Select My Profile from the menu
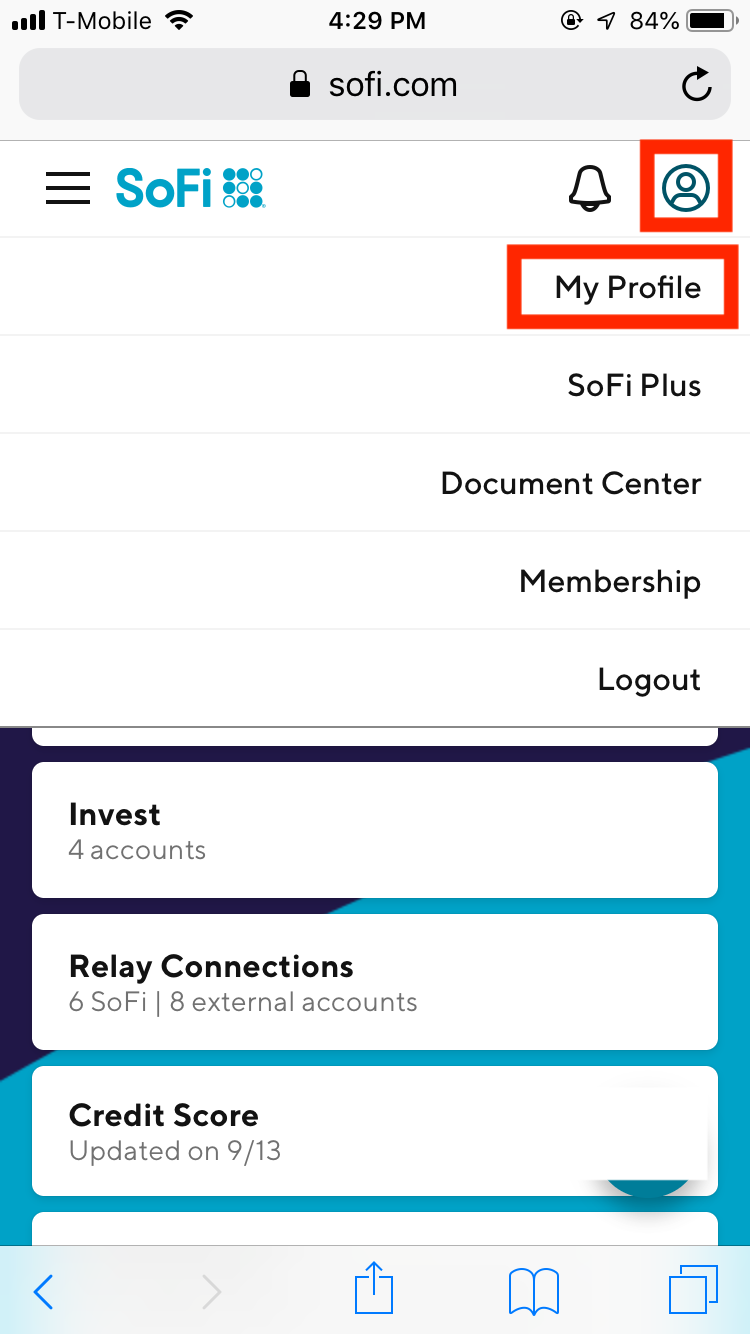Image resolution: width=750 pixels, height=1334 pixels. pos(627,288)
